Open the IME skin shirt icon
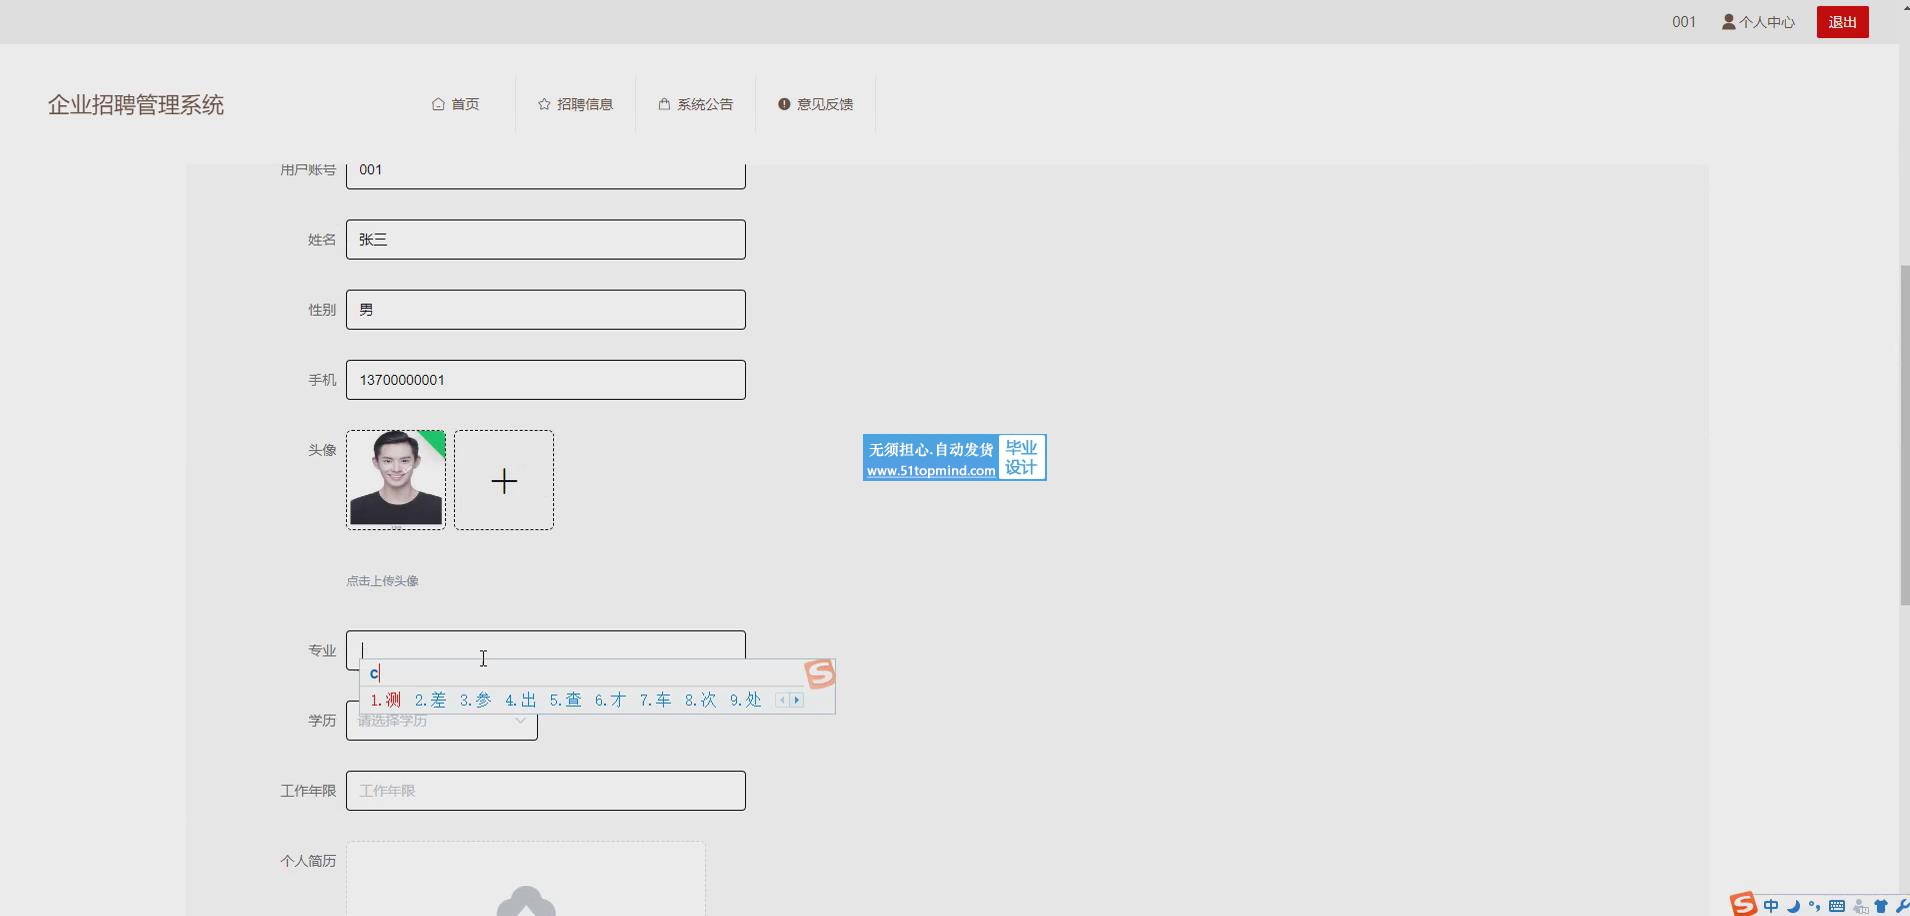Screen dimensions: 1910x916 1881,906
